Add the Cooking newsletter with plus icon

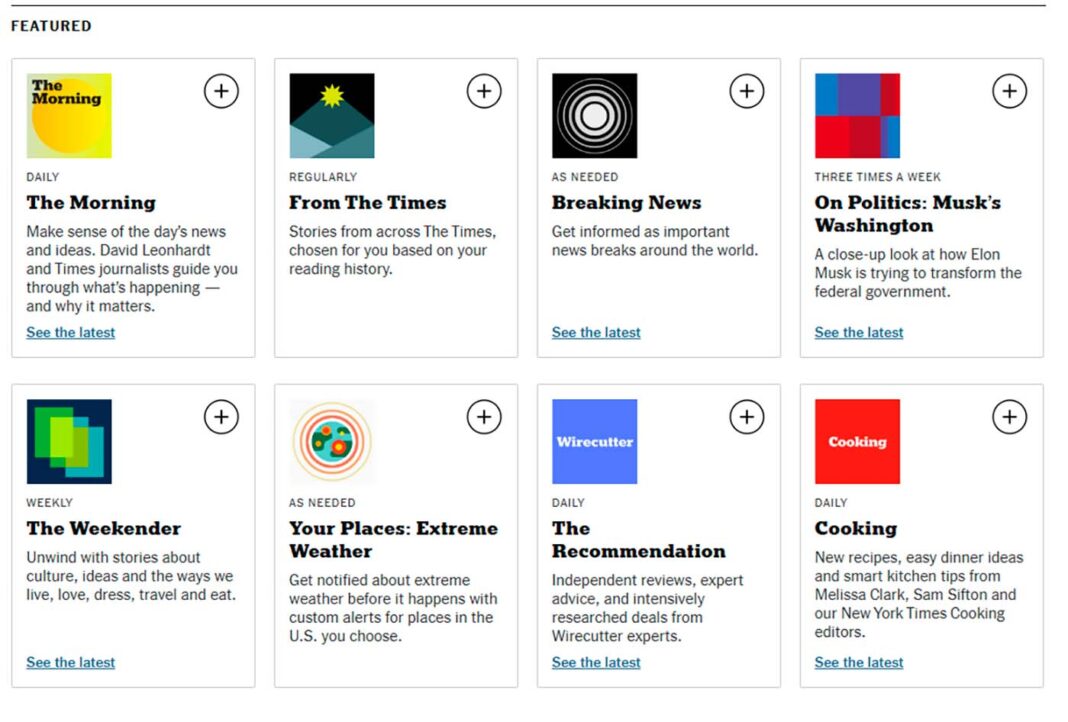1009,416
